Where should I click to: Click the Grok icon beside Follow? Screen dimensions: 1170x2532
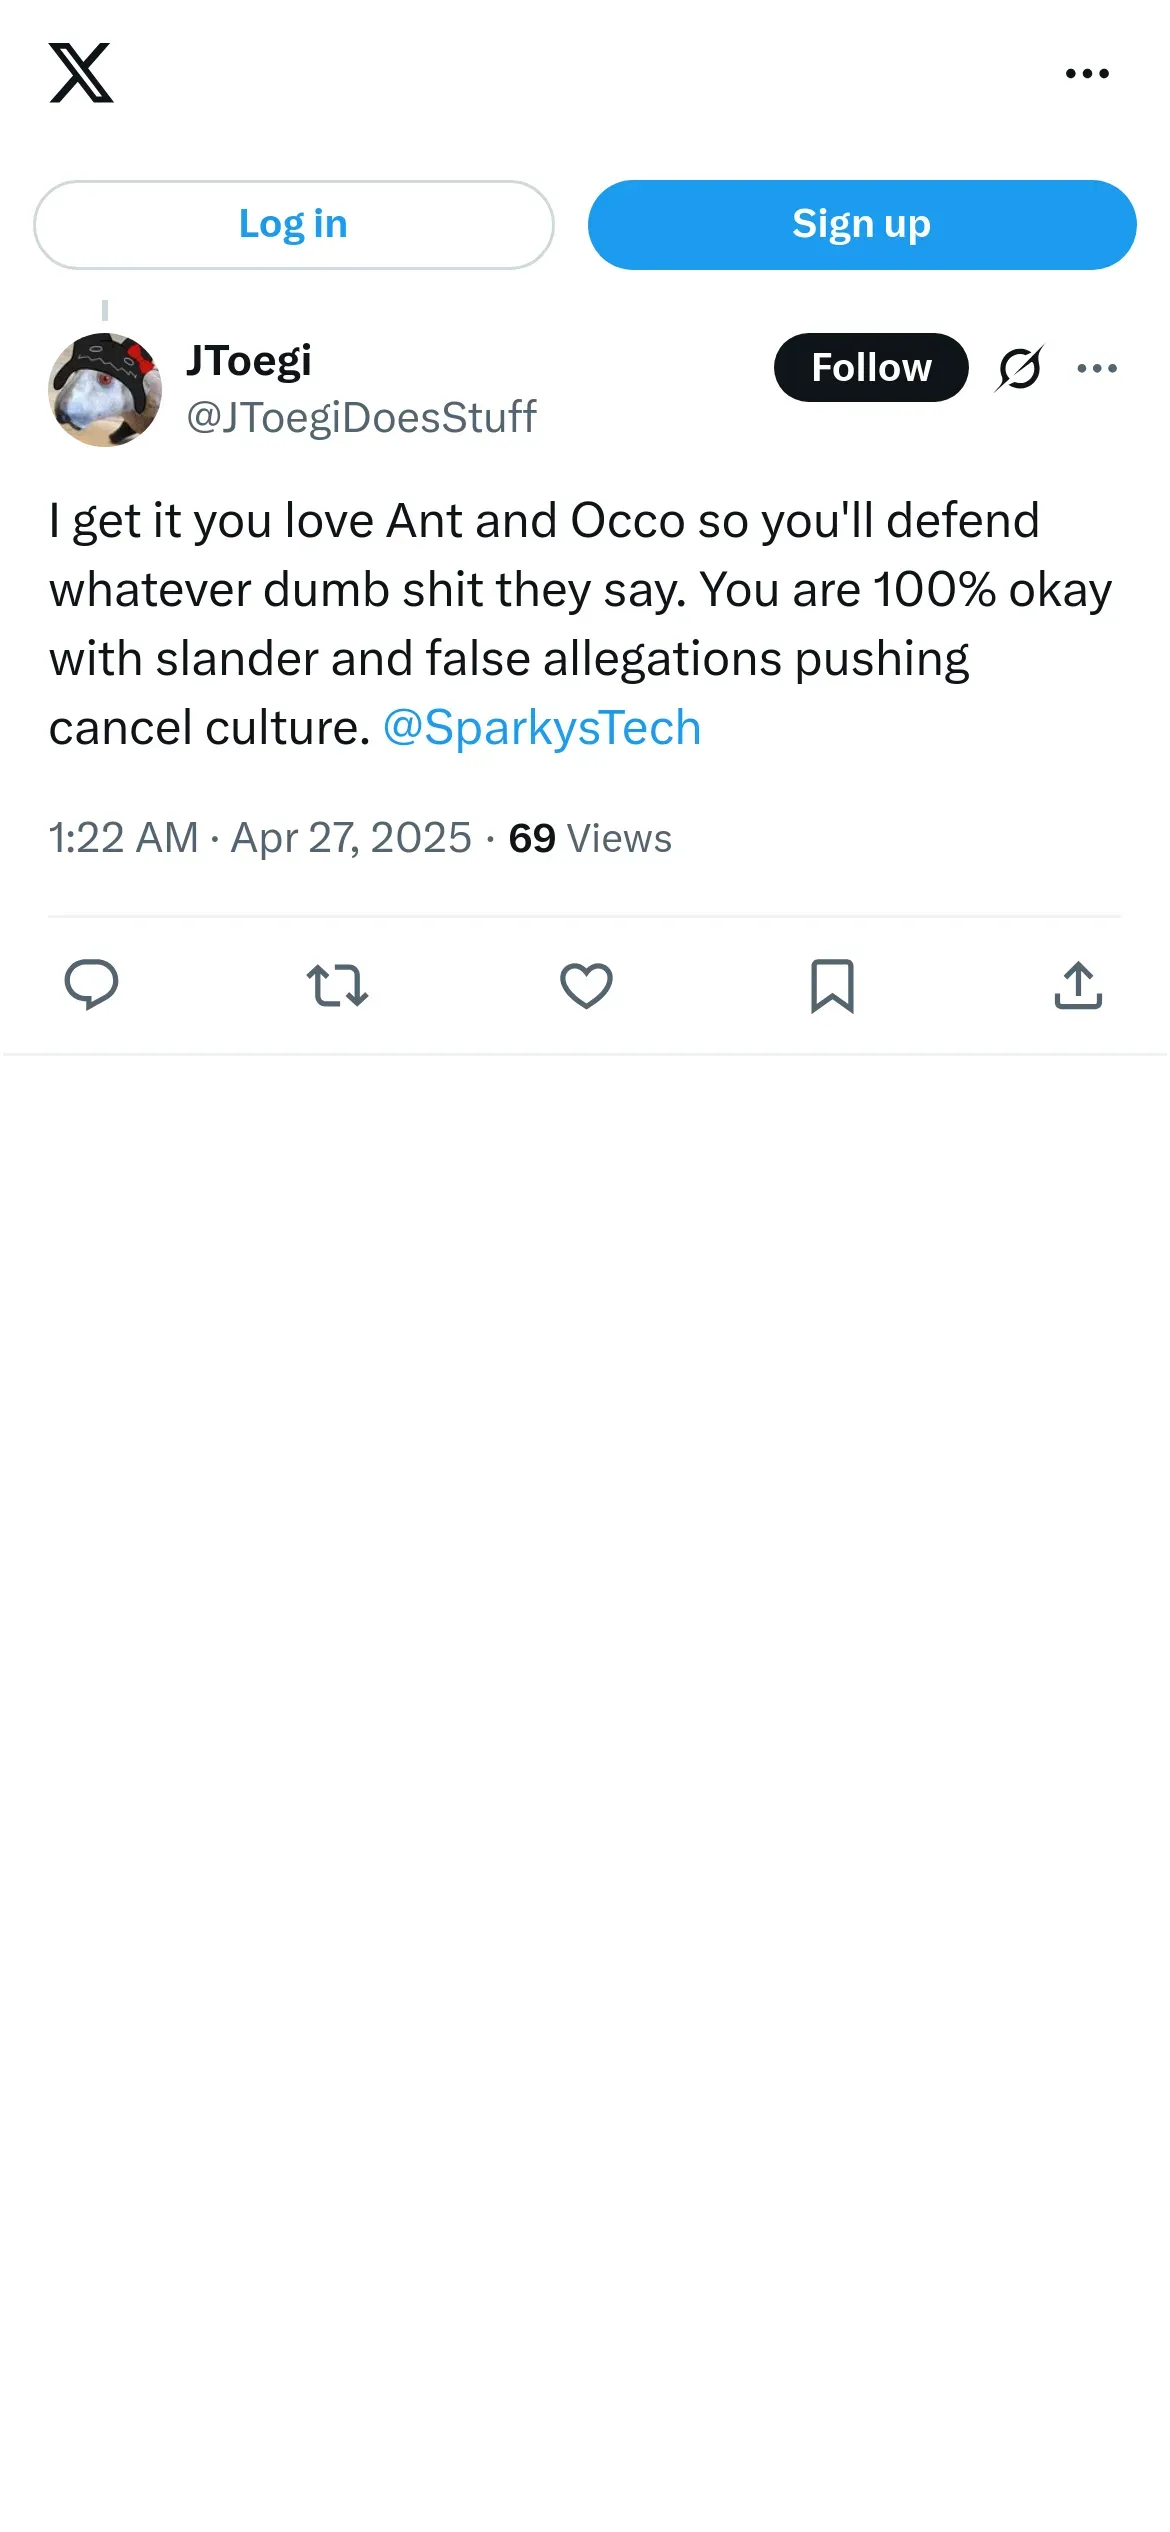(1019, 368)
